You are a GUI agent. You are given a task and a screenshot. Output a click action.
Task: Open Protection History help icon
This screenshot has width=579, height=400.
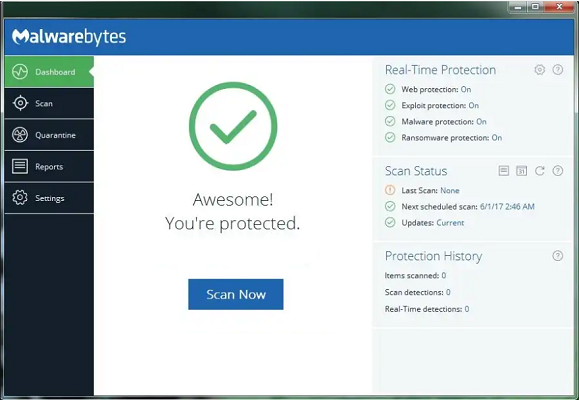point(558,256)
